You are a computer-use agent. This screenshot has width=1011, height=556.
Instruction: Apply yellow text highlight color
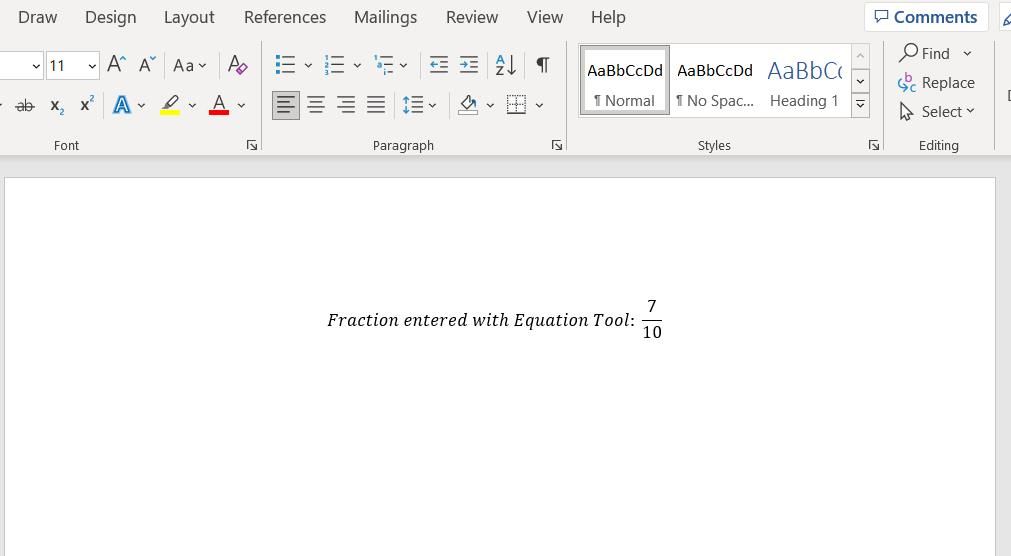tap(170, 104)
